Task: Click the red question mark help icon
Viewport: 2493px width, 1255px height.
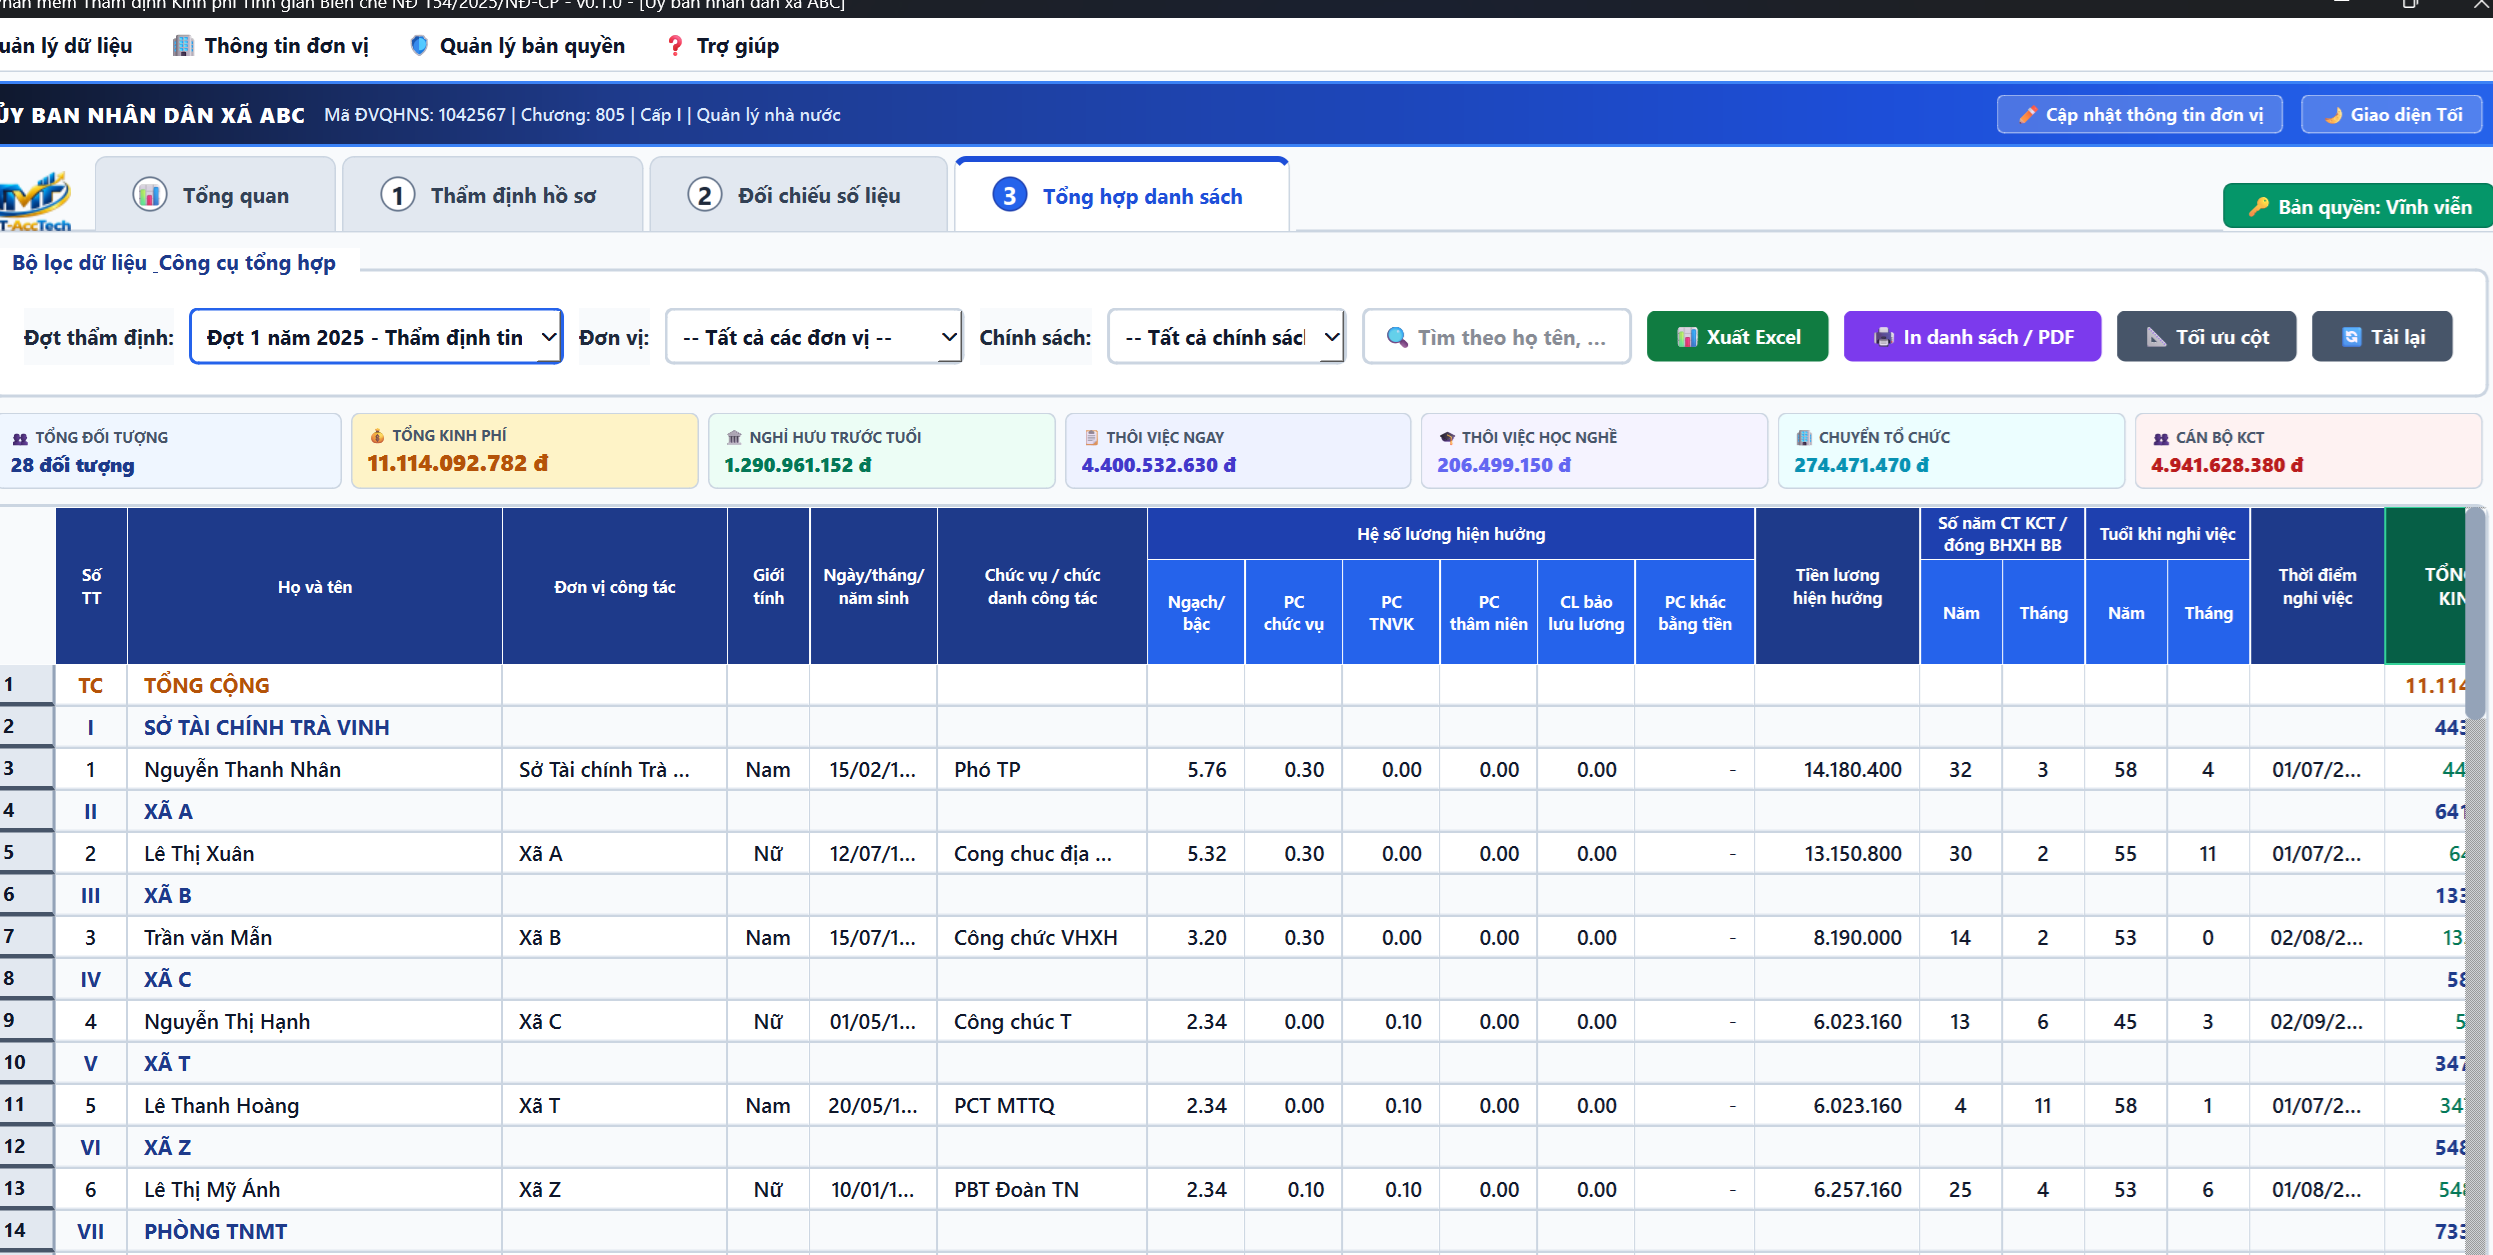Action: click(675, 46)
